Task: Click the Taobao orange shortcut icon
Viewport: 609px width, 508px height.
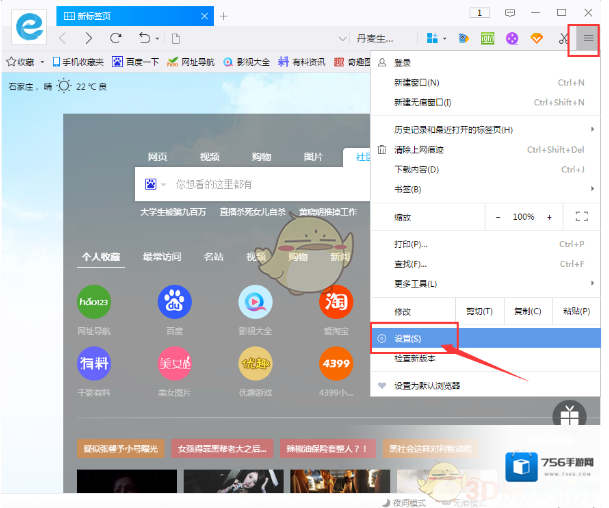Action: (x=336, y=302)
